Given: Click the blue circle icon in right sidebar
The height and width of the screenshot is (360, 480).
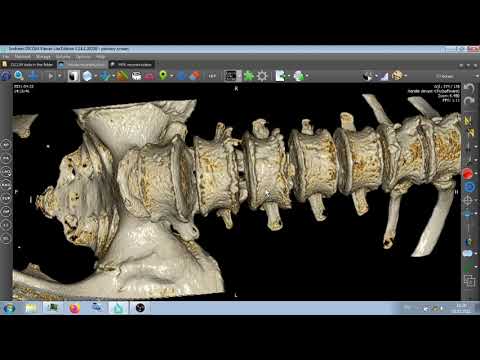Looking at the screenshot, I should tap(469, 187).
